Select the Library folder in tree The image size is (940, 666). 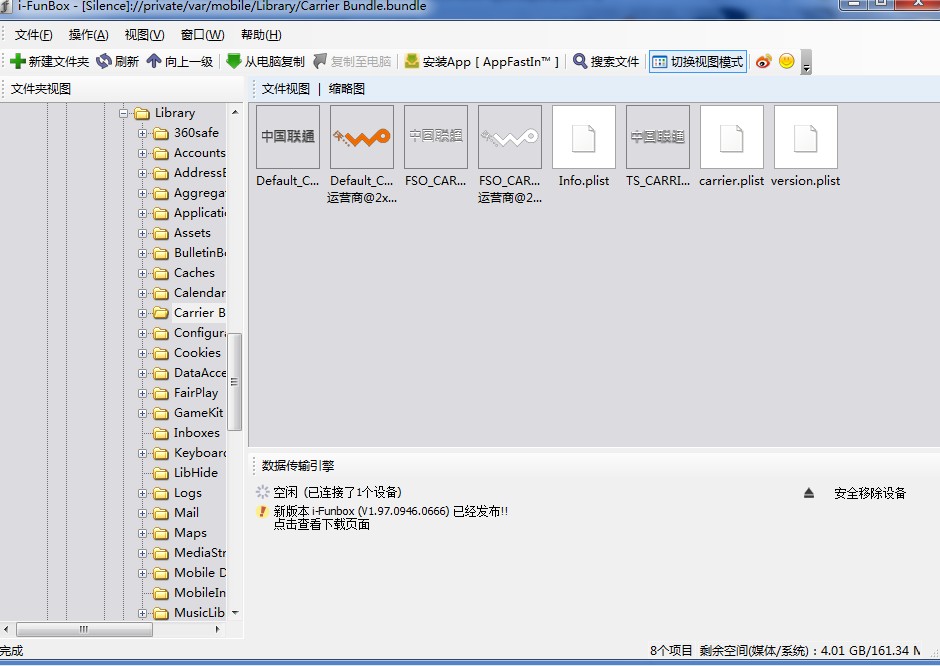174,113
